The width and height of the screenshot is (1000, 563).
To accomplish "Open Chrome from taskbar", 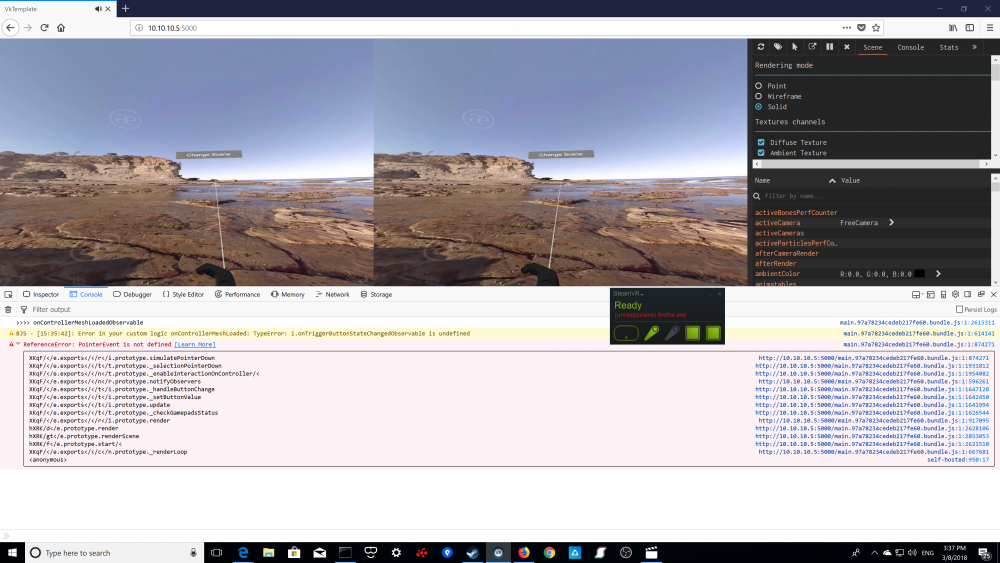I will [x=549, y=553].
